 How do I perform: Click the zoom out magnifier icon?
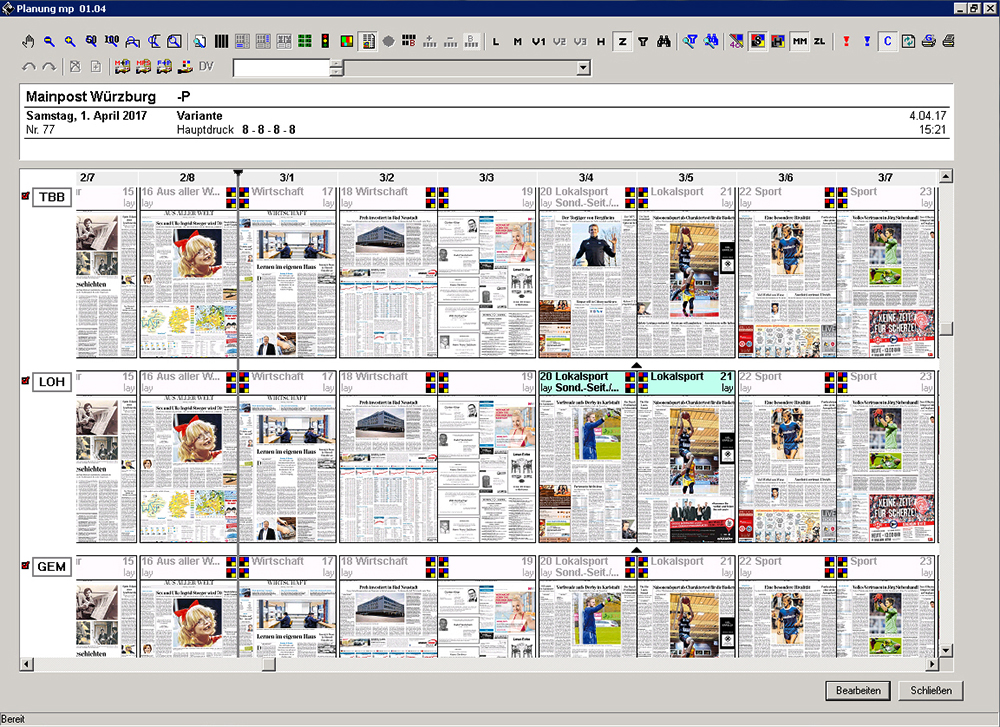49,41
